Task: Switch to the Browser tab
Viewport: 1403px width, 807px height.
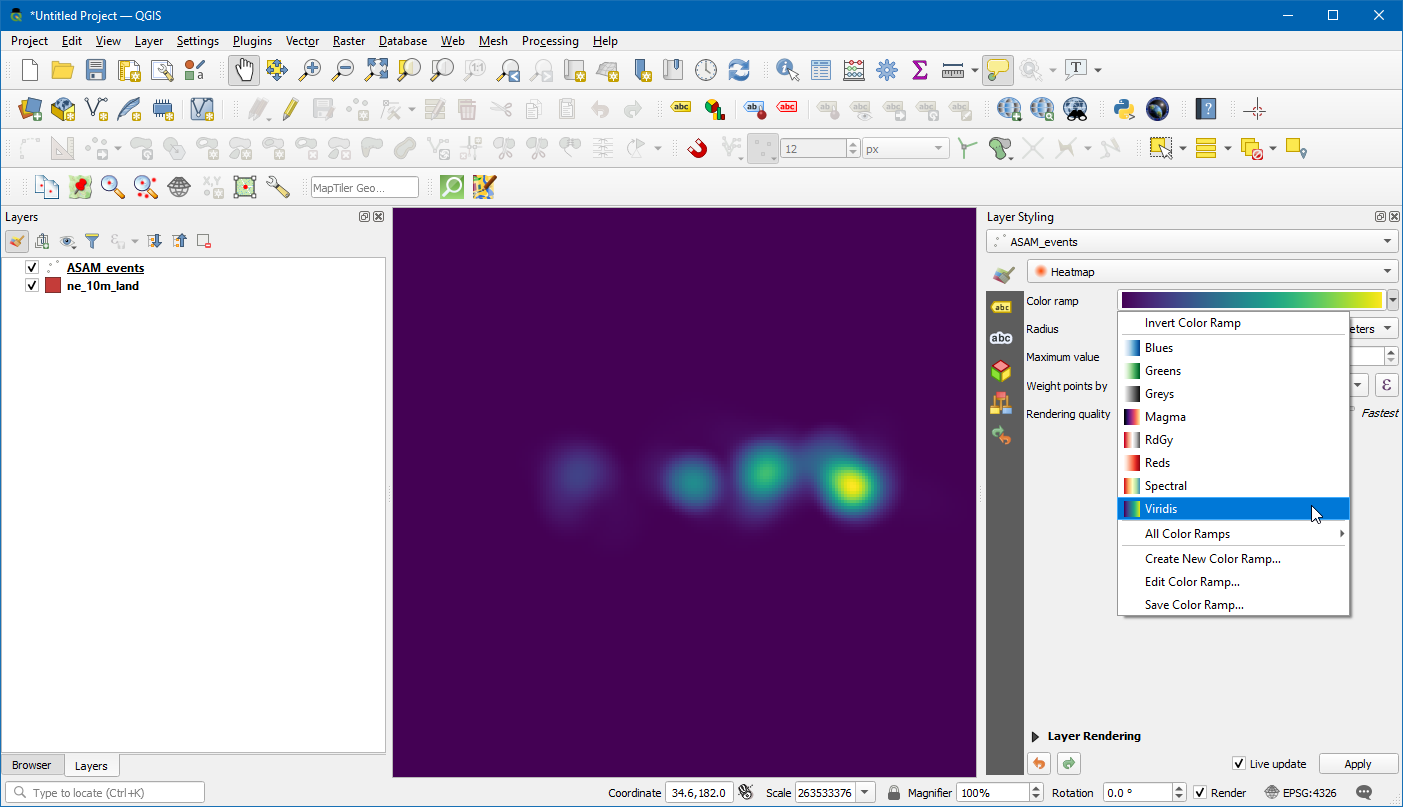Action: pyautogui.click(x=32, y=765)
